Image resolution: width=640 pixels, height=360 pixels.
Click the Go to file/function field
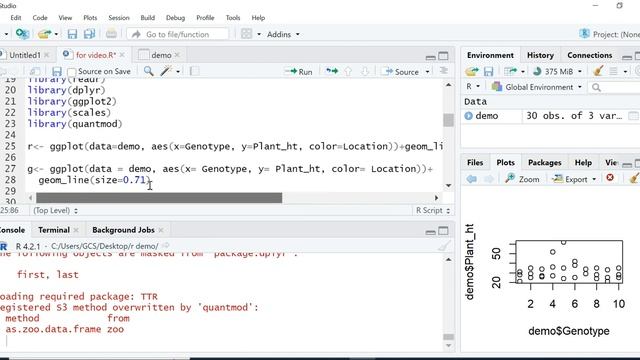178,34
